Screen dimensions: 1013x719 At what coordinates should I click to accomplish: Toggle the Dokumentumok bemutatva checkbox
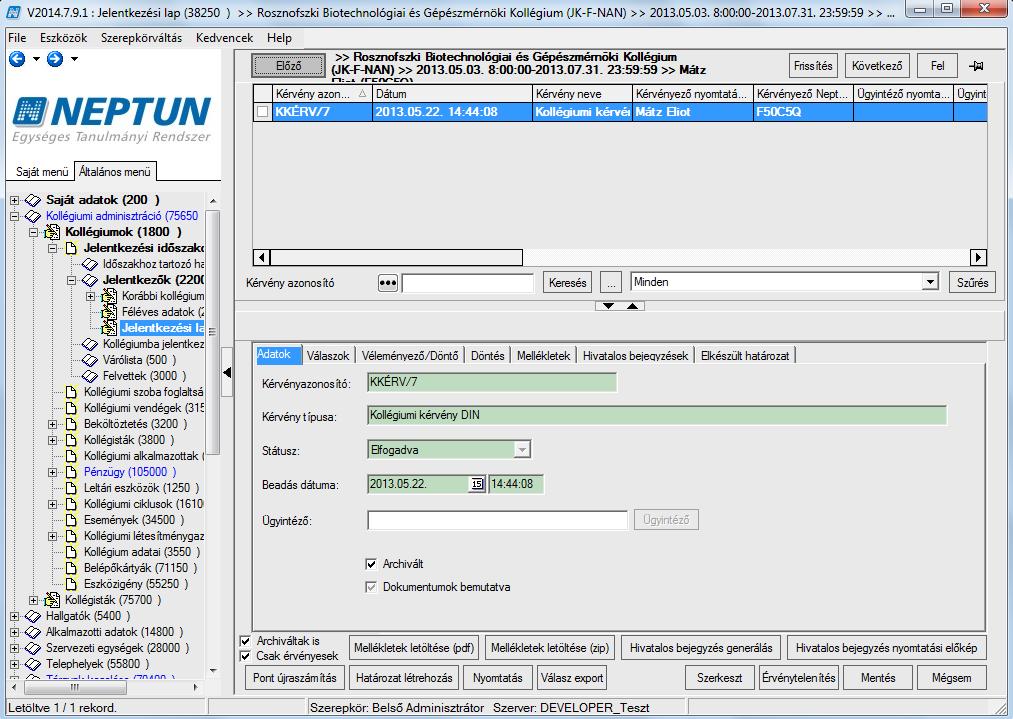tap(371, 587)
